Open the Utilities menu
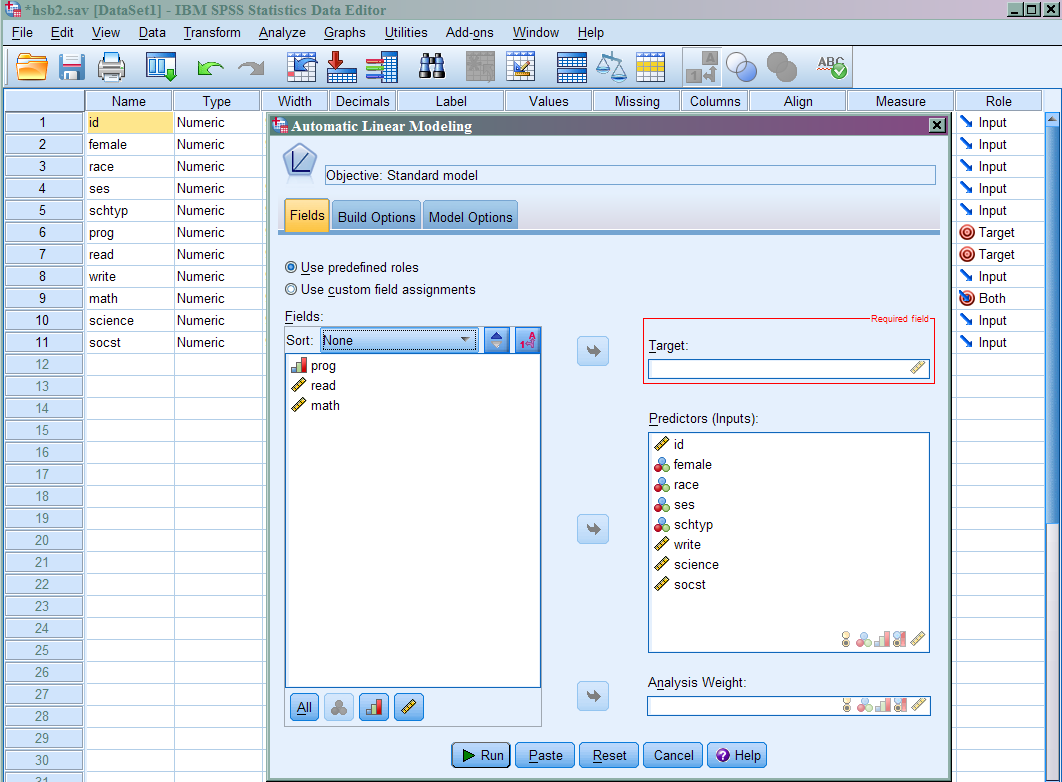 coord(406,32)
